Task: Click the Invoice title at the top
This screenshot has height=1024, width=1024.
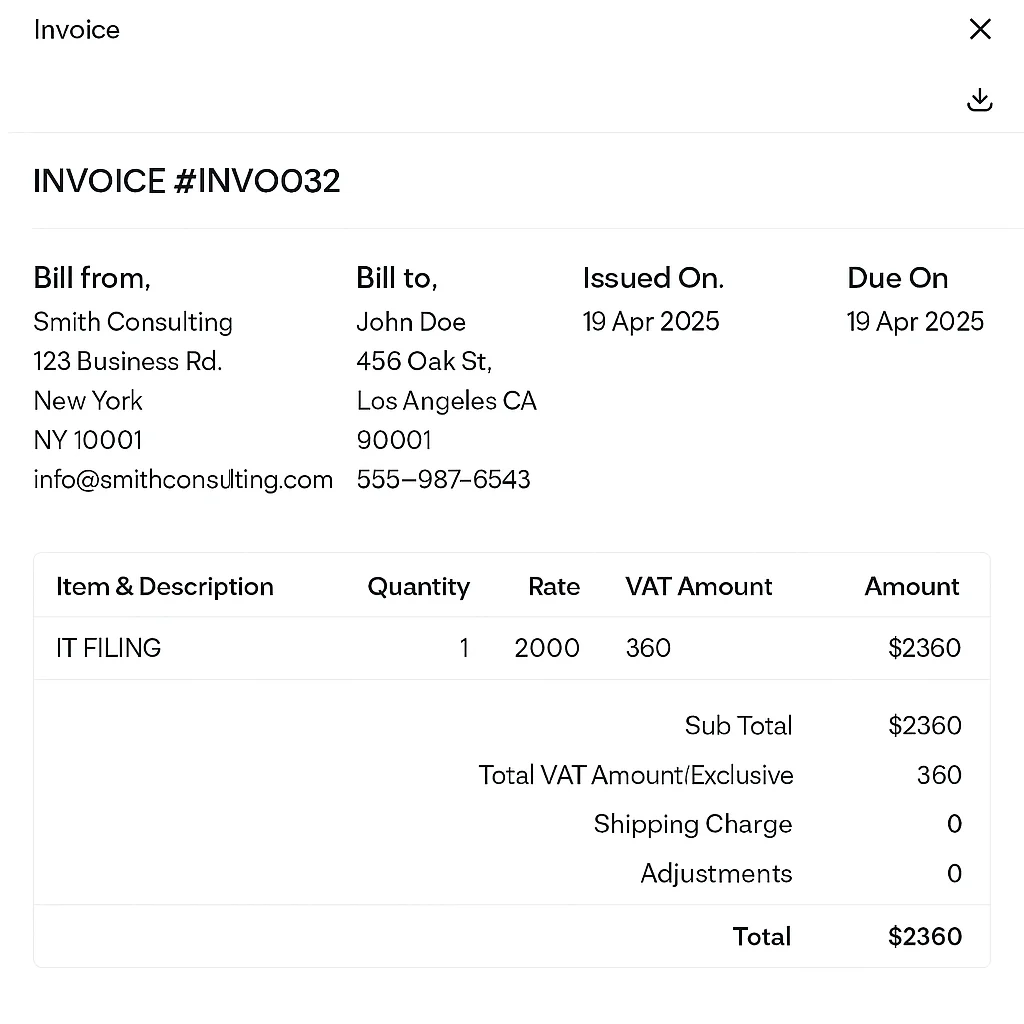Action: click(77, 30)
